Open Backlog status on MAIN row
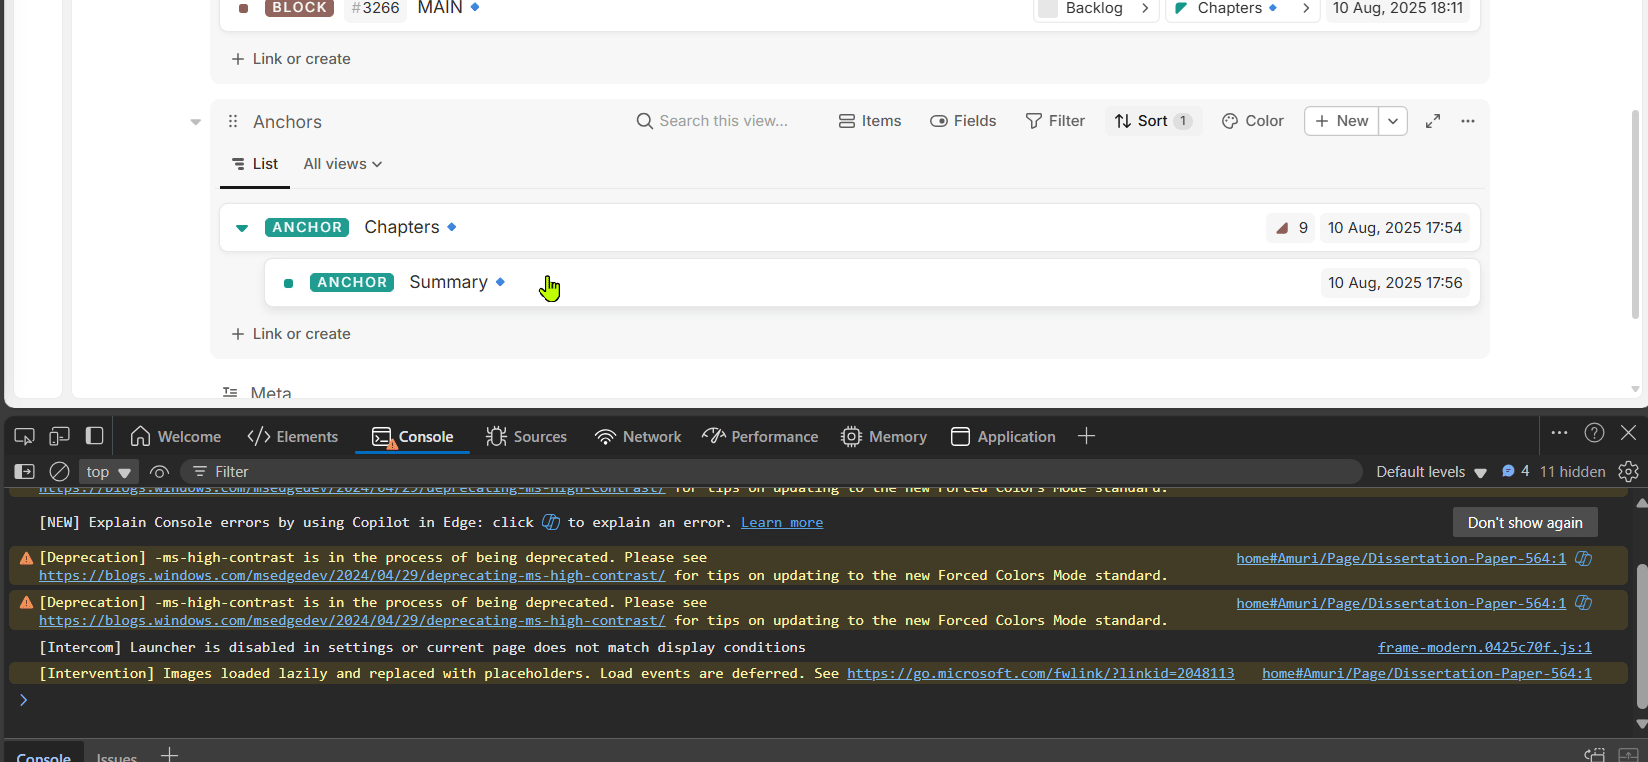Screen dimensions: 1648x762 click(1096, 8)
